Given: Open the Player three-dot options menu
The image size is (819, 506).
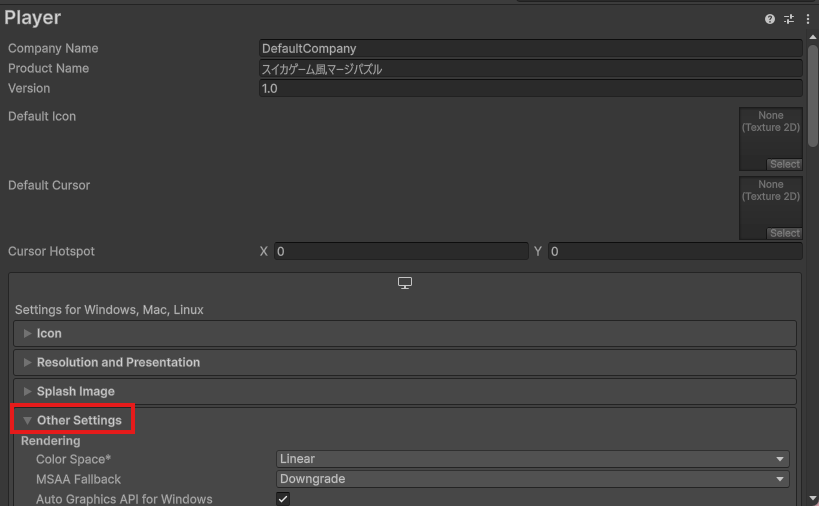Looking at the screenshot, I should (808, 19).
